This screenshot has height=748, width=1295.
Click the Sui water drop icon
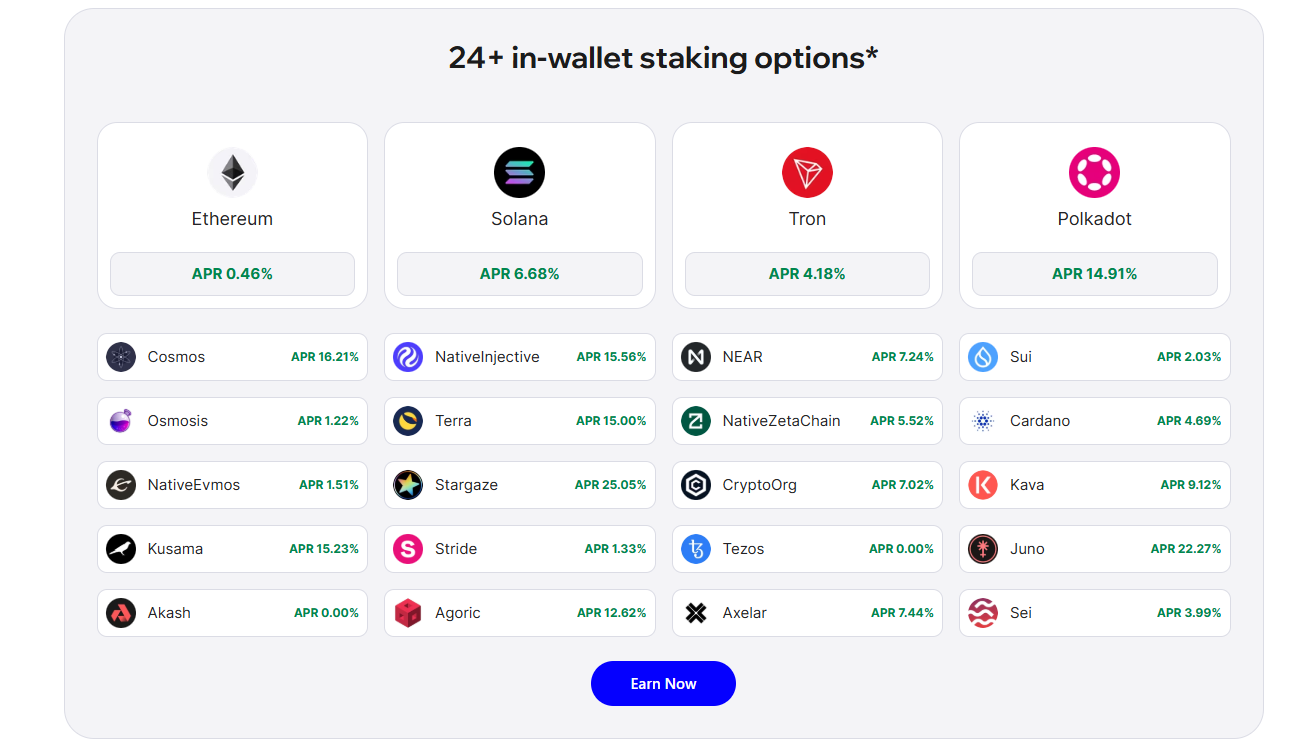tap(983, 357)
